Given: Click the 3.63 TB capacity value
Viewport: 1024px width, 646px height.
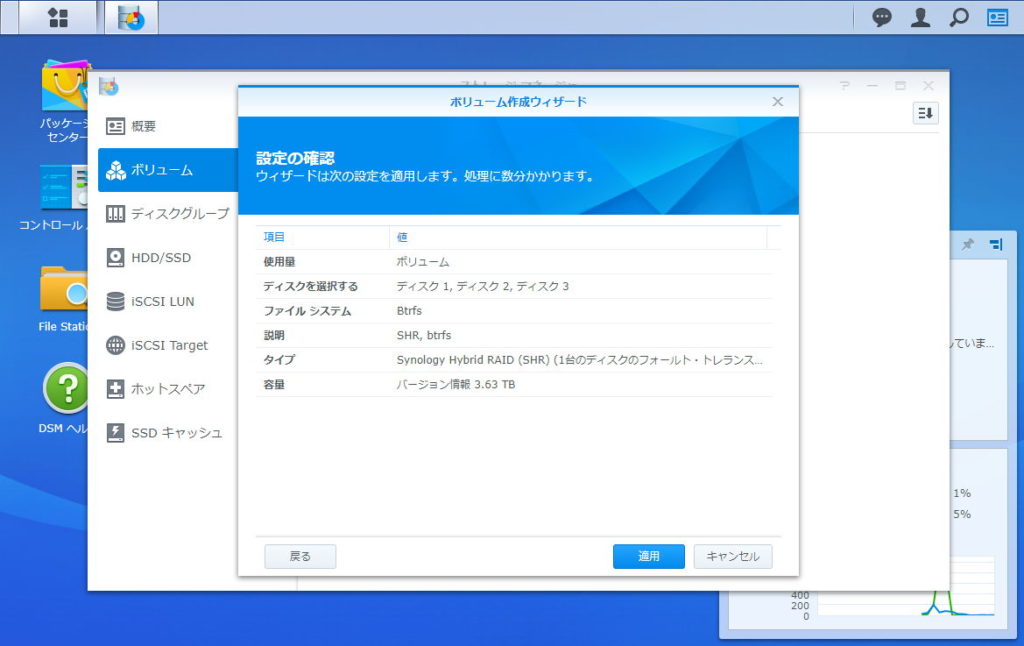Looking at the screenshot, I should tap(456, 385).
